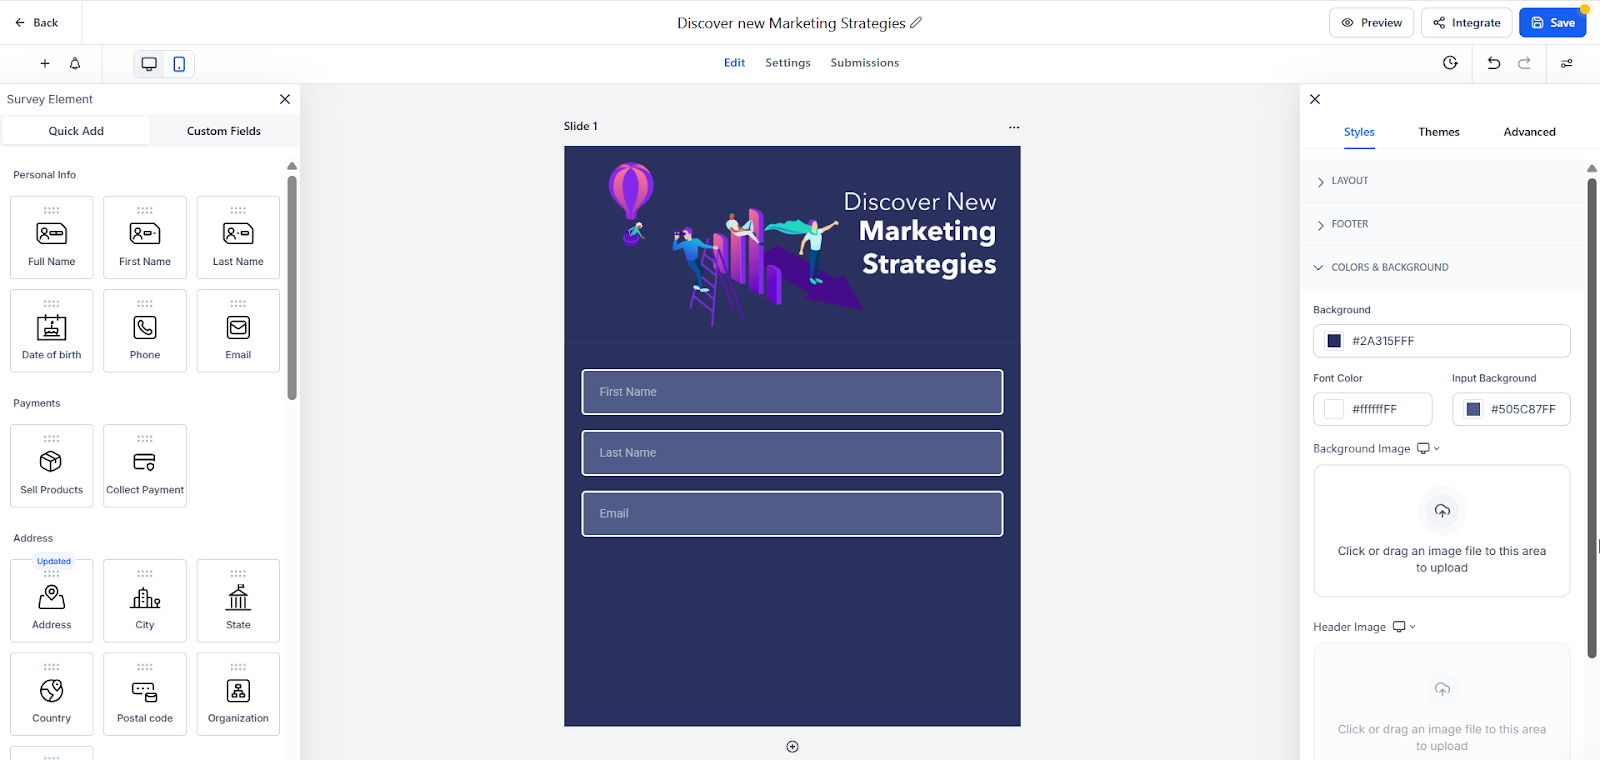Add the Last Name field element
Viewport: 1600px width, 760px height.
pyautogui.click(x=238, y=237)
